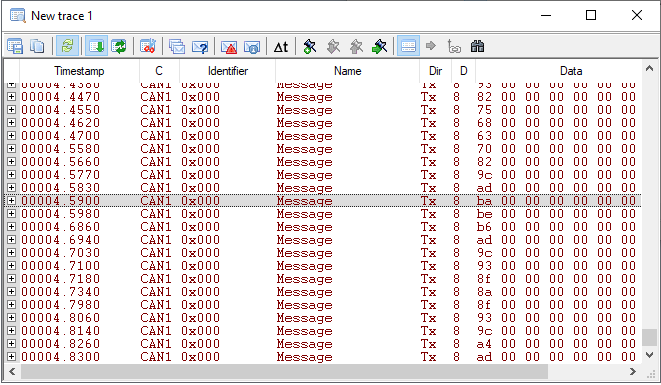Click the Name column header
Viewport: 661px width, 385px height.
pos(347,71)
